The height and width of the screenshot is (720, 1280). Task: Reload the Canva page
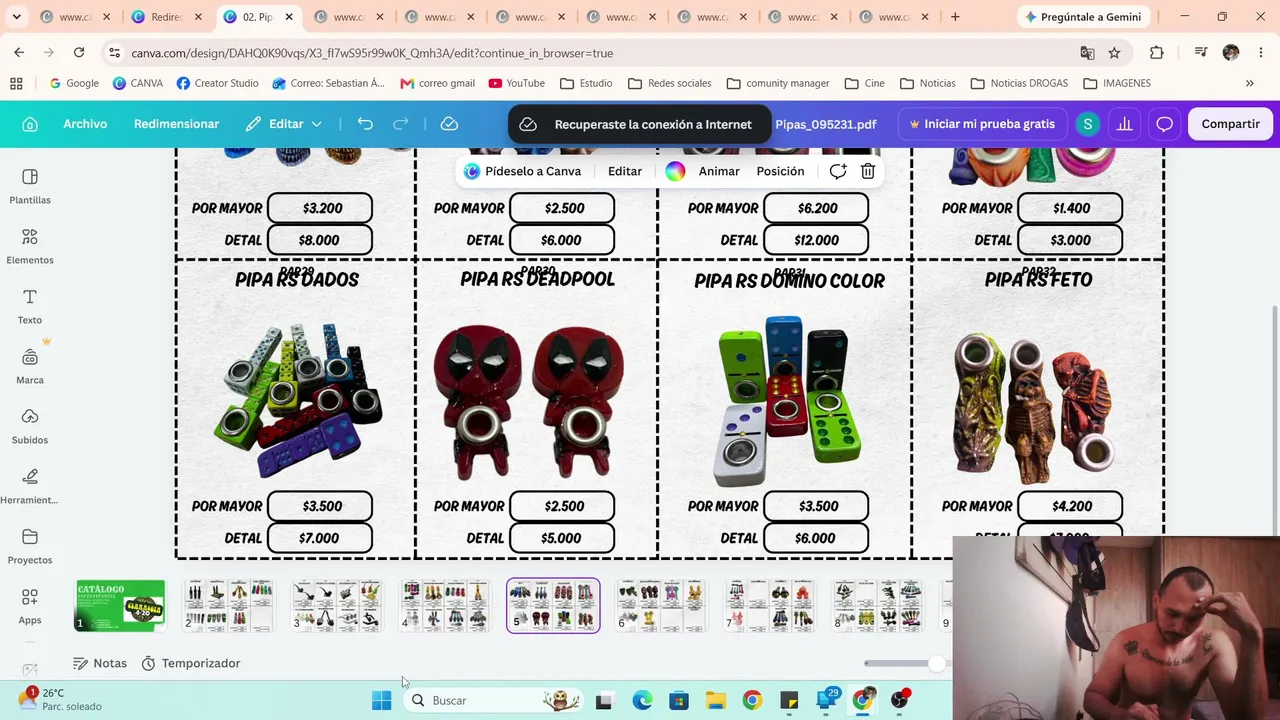[79, 53]
